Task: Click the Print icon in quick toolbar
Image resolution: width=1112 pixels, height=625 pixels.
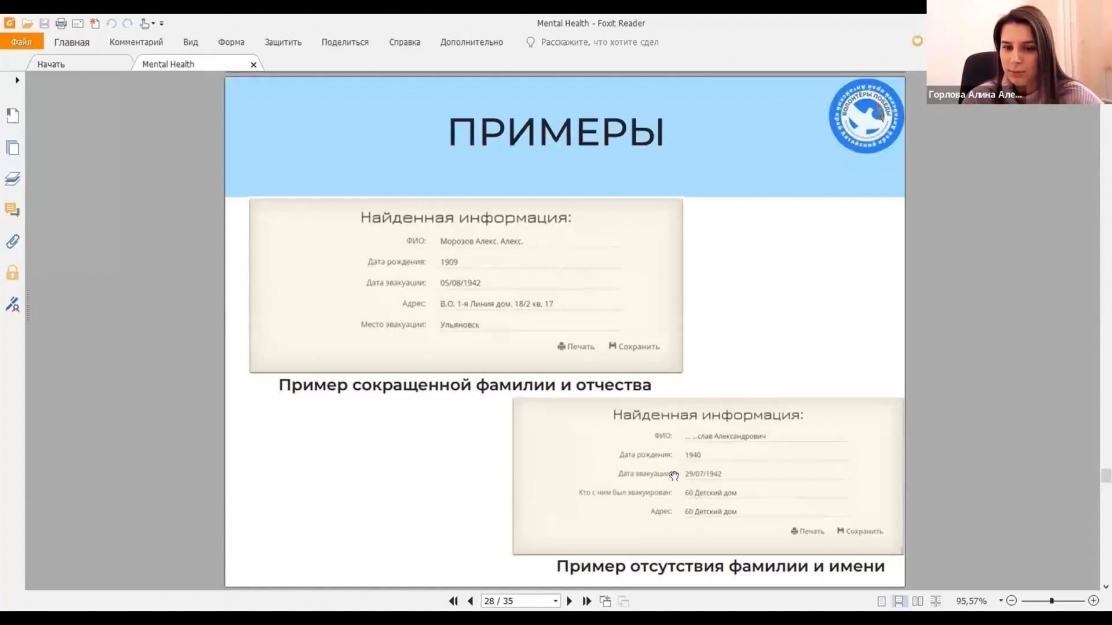Action: pyautogui.click(x=61, y=23)
